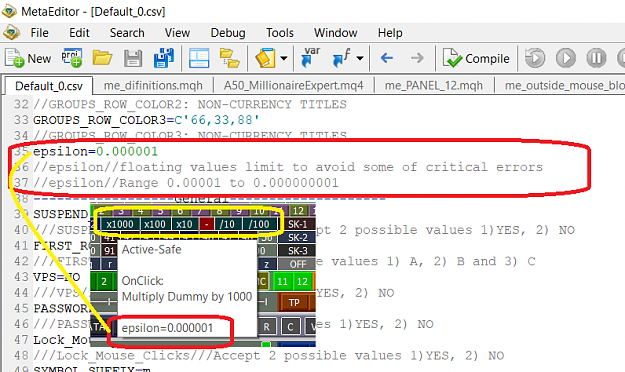Viewport: 625px width, 372px height.
Task: Click the red minus button
Action: tap(206, 224)
